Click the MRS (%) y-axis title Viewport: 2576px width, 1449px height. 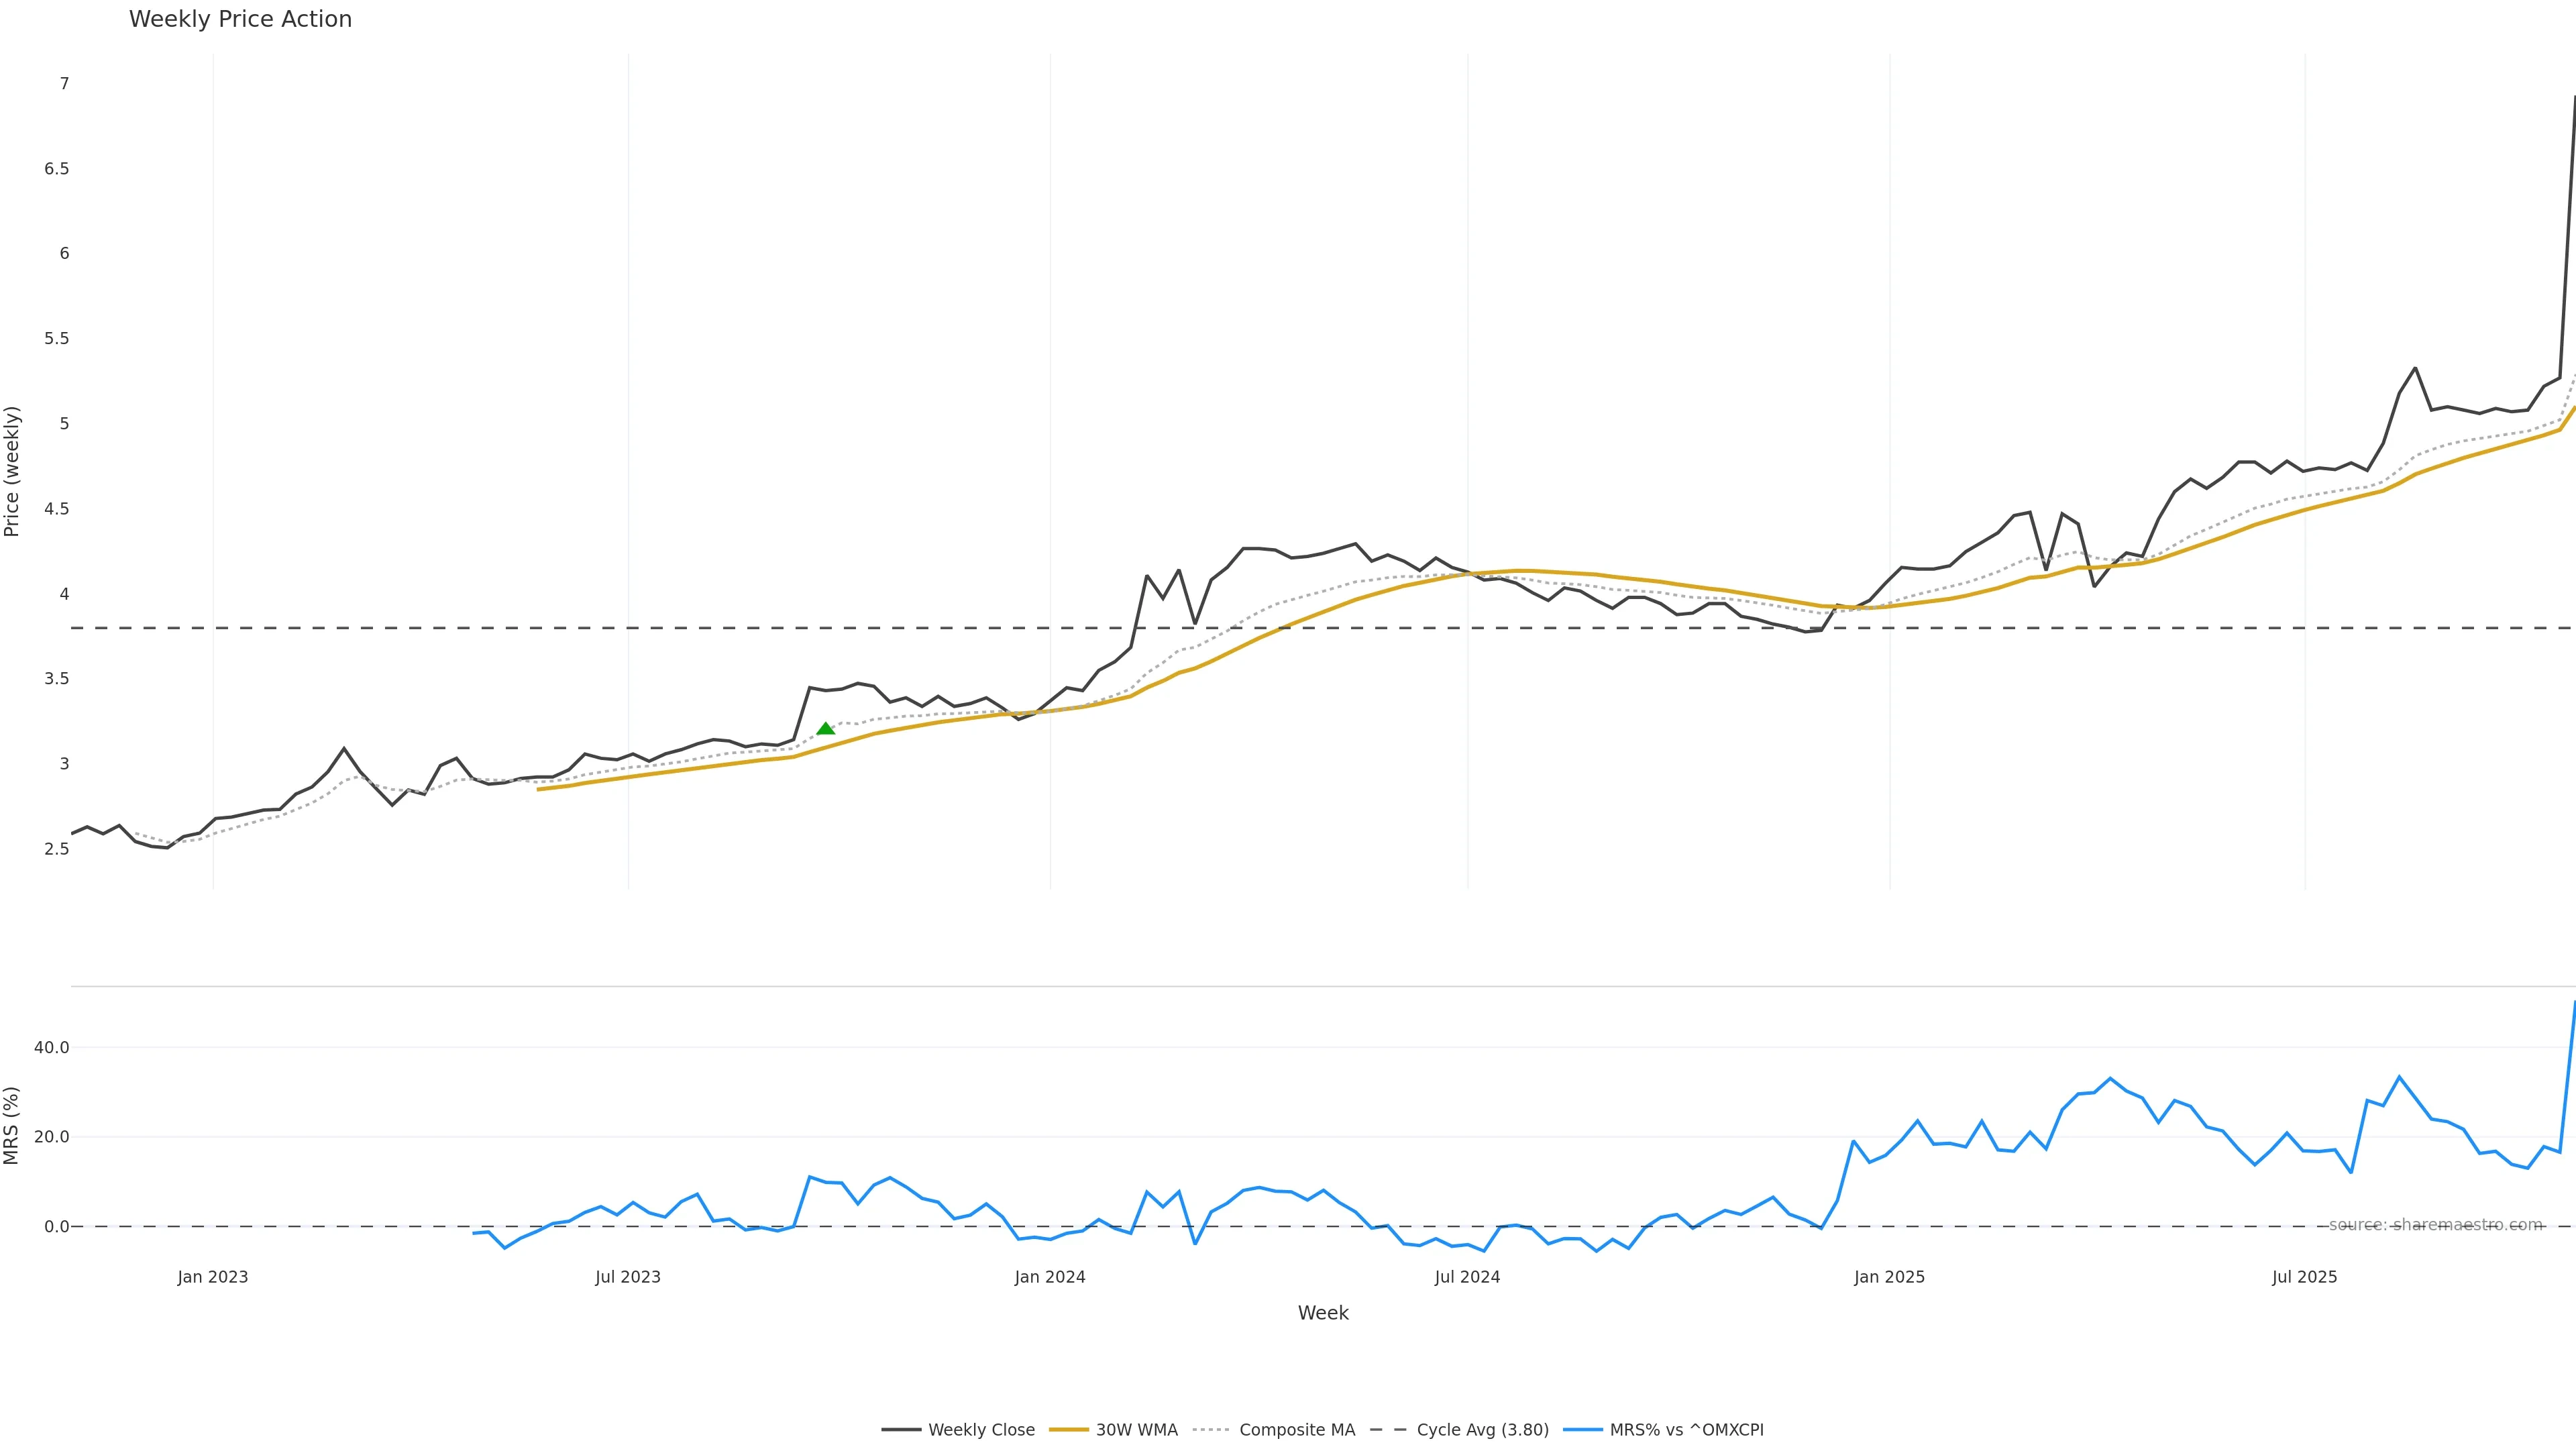click(x=12, y=1125)
